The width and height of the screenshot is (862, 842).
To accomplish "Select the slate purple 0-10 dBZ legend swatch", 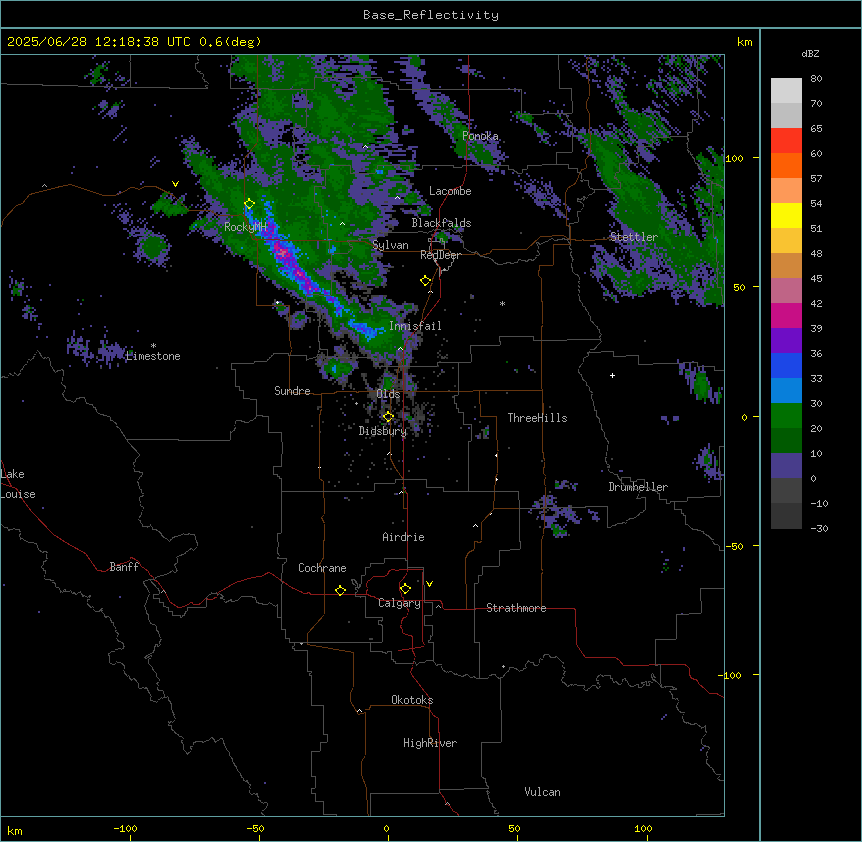I will (786, 466).
